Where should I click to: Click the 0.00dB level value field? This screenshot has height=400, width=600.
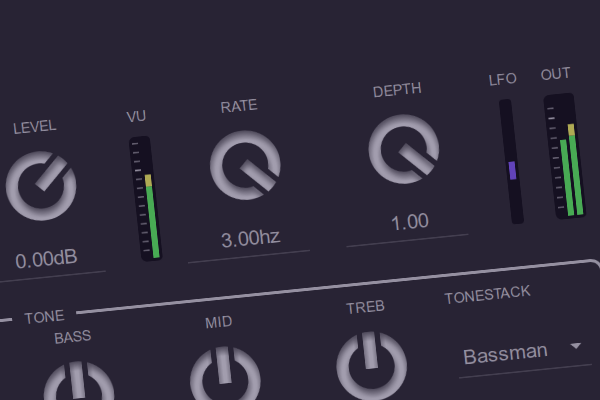point(47,259)
